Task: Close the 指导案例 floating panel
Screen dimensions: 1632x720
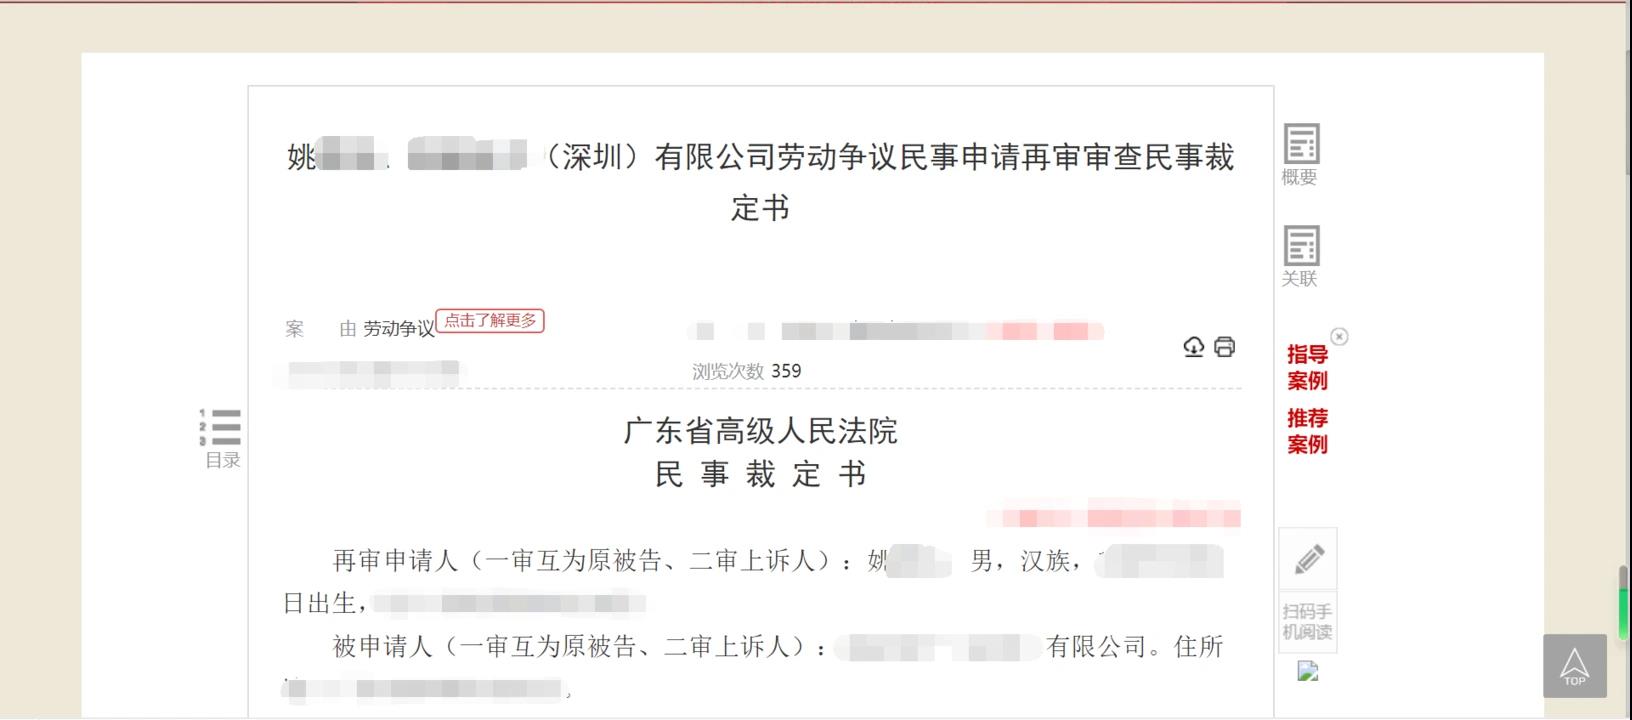Action: [1340, 337]
